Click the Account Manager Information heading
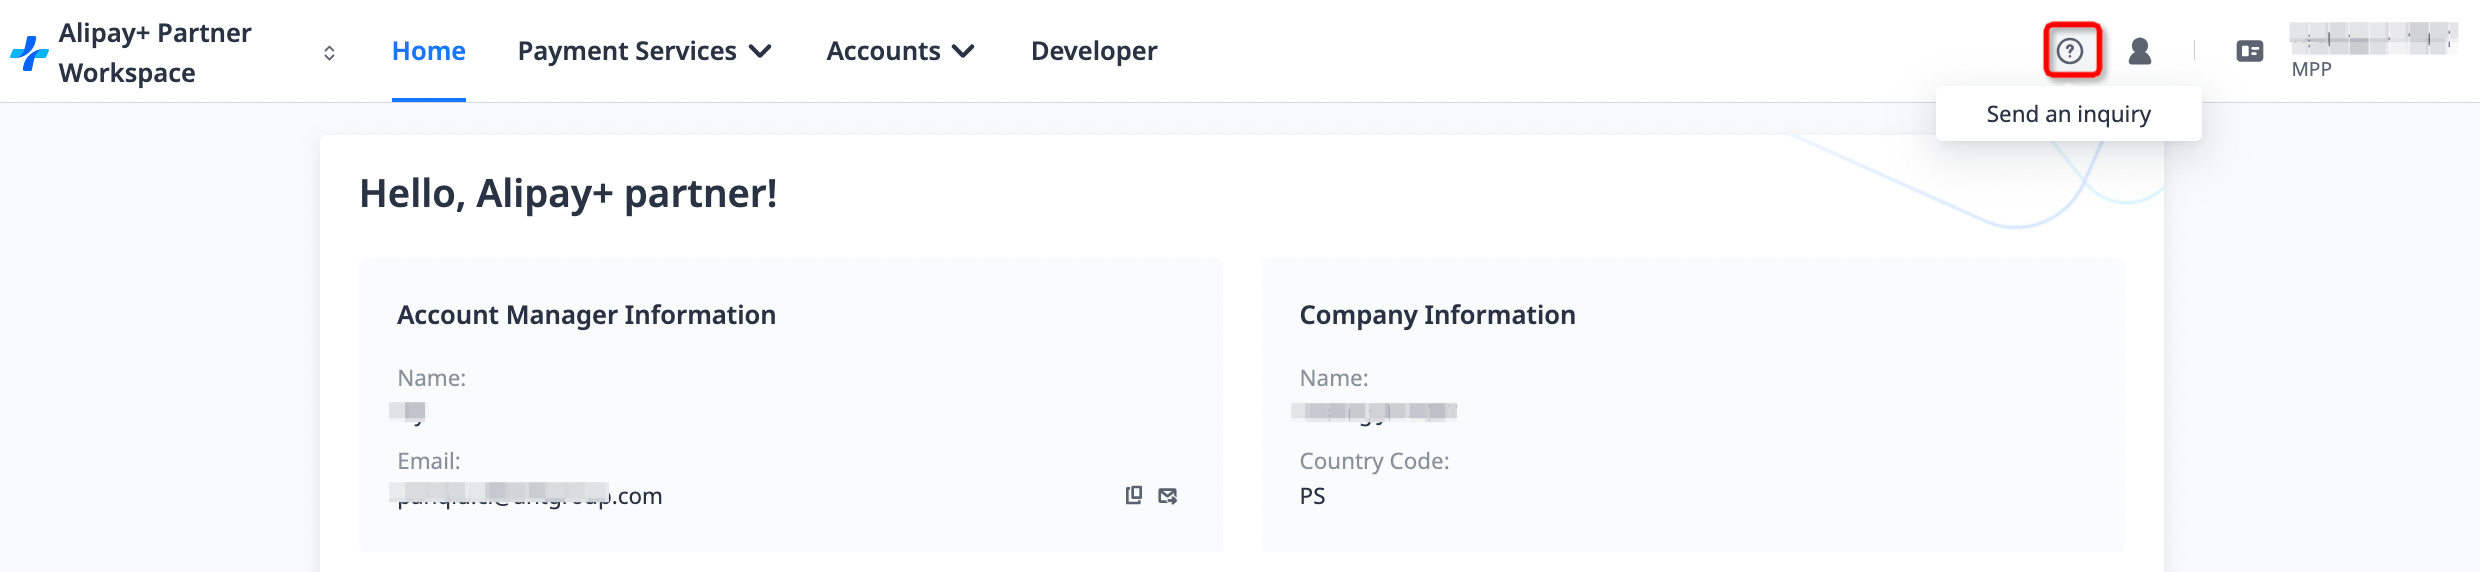Screen dimensions: 2480x572 tap(586, 315)
